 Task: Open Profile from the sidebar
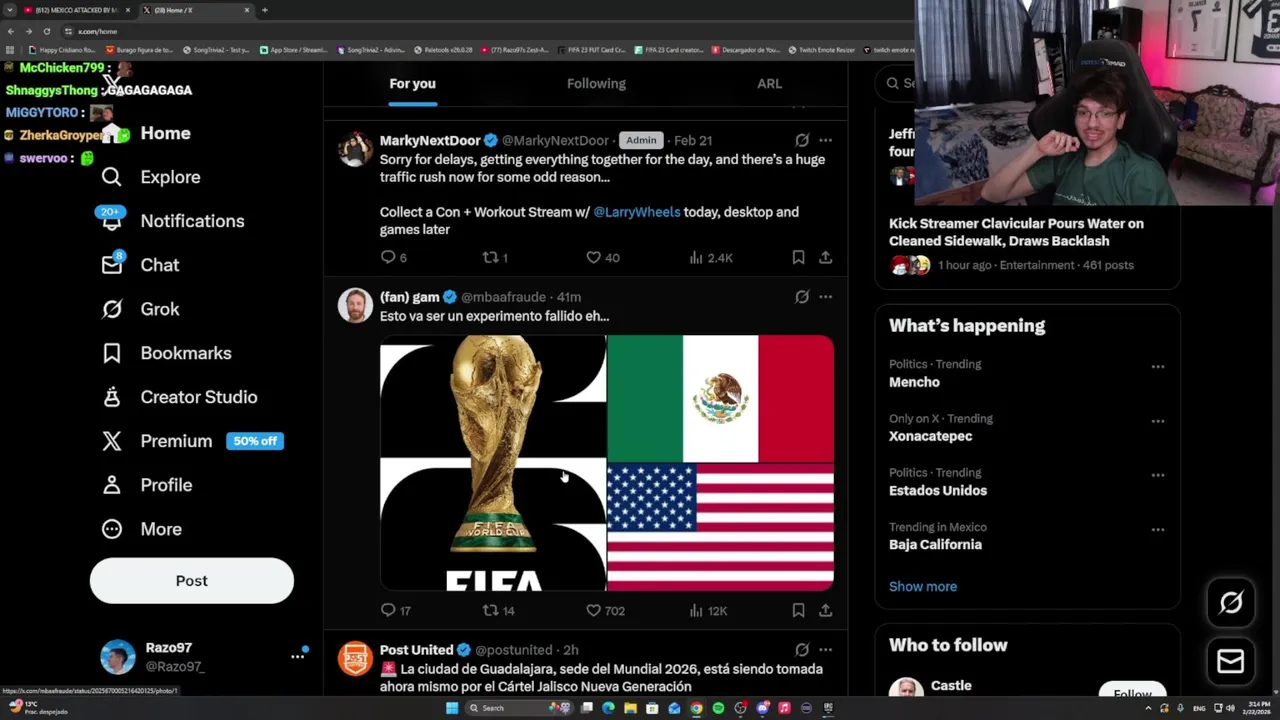pyautogui.click(x=146, y=485)
